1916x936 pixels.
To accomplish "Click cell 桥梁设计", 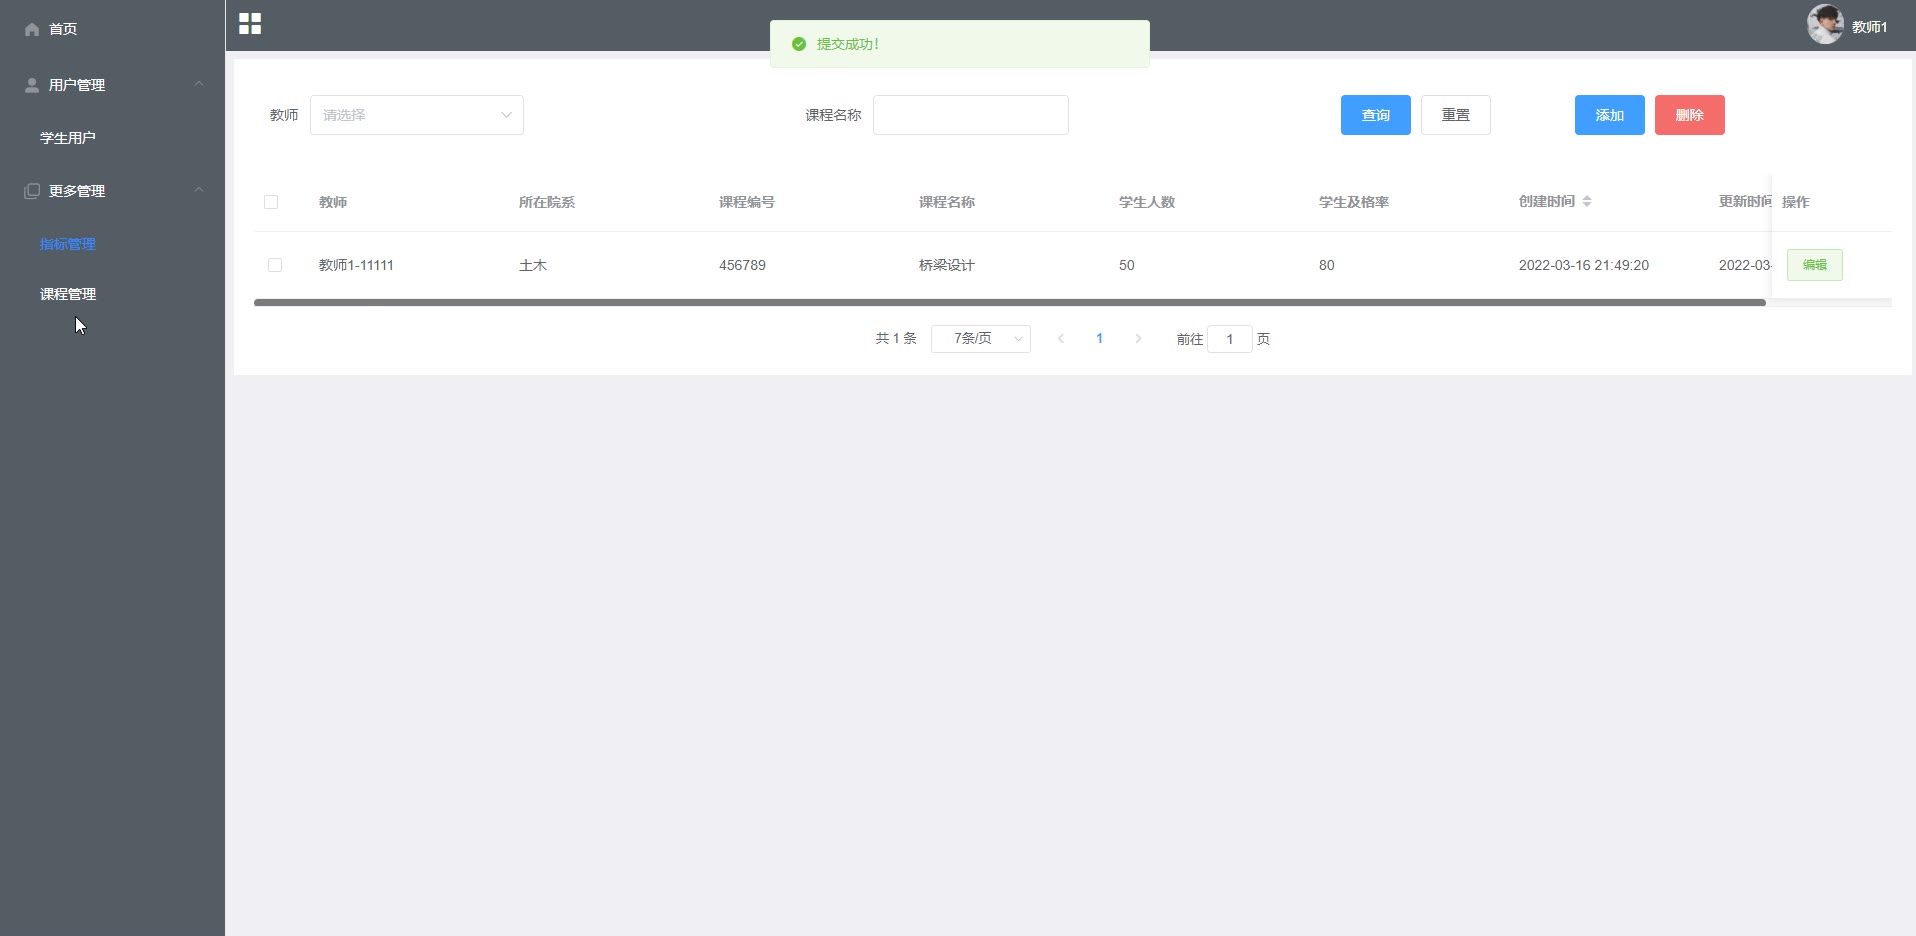I will pos(947,265).
